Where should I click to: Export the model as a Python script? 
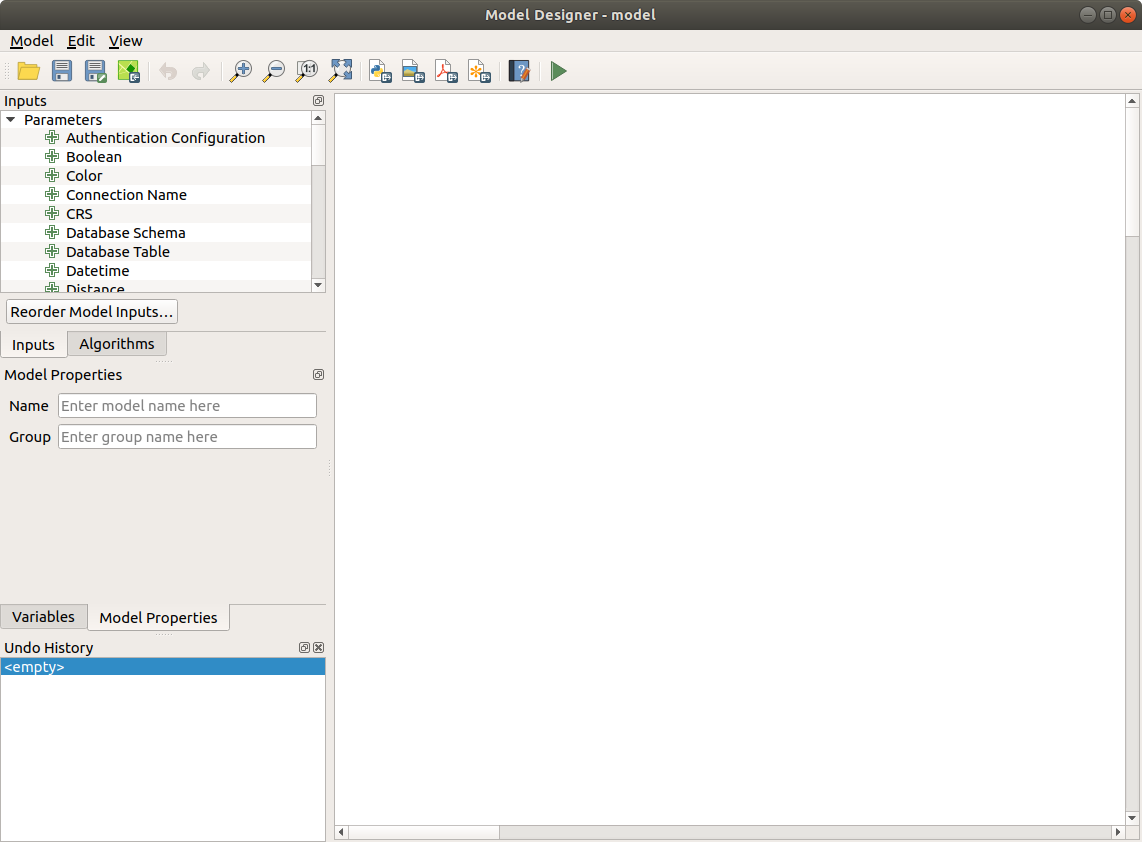coord(380,71)
